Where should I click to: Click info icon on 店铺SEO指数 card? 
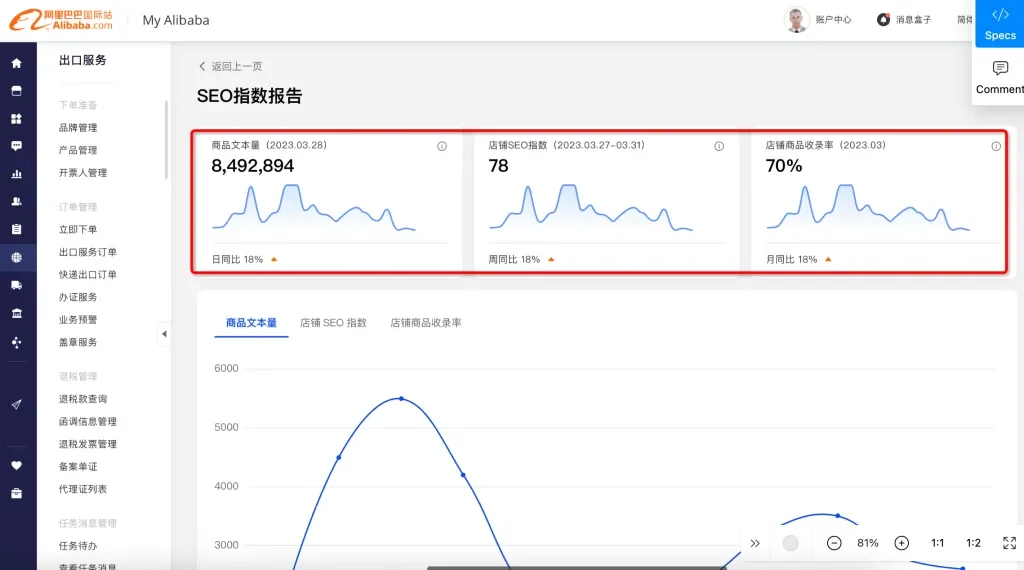719,146
